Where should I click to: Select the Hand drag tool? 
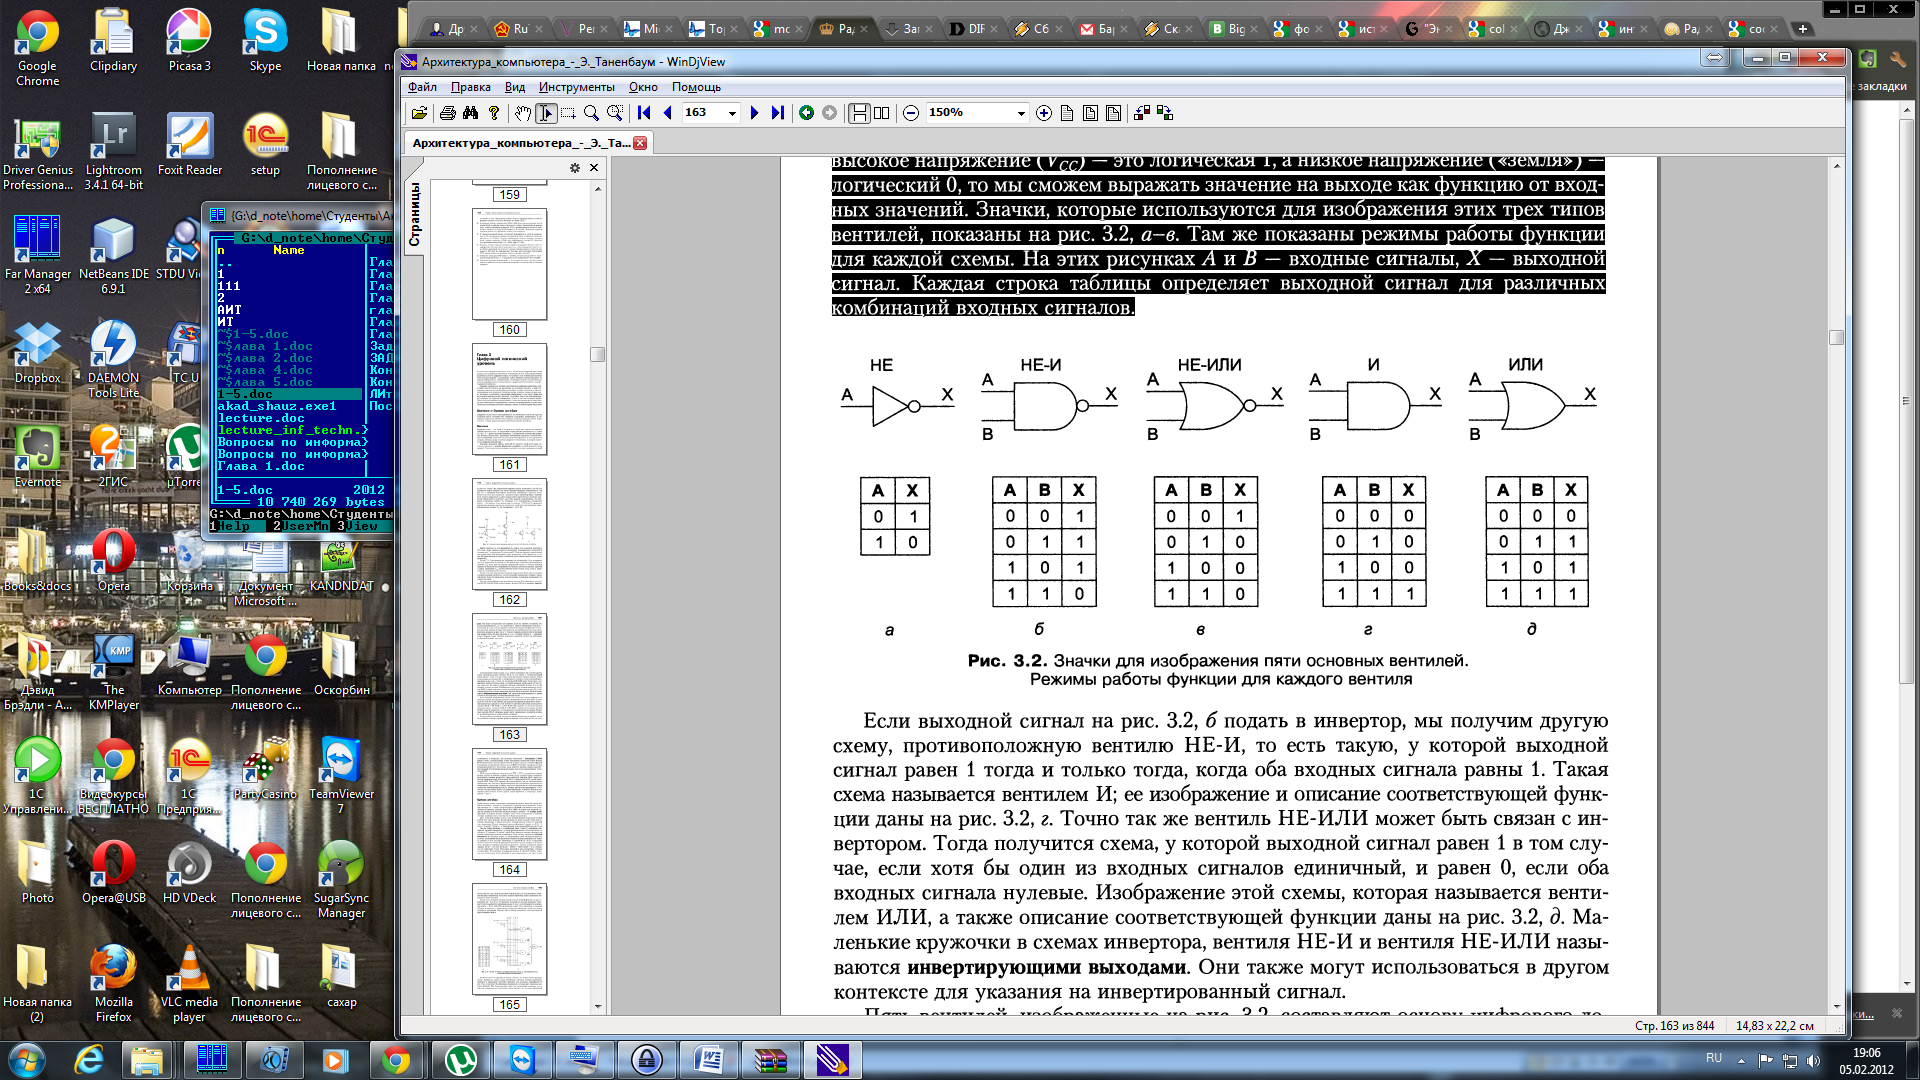pyautogui.click(x=523, y=113)
